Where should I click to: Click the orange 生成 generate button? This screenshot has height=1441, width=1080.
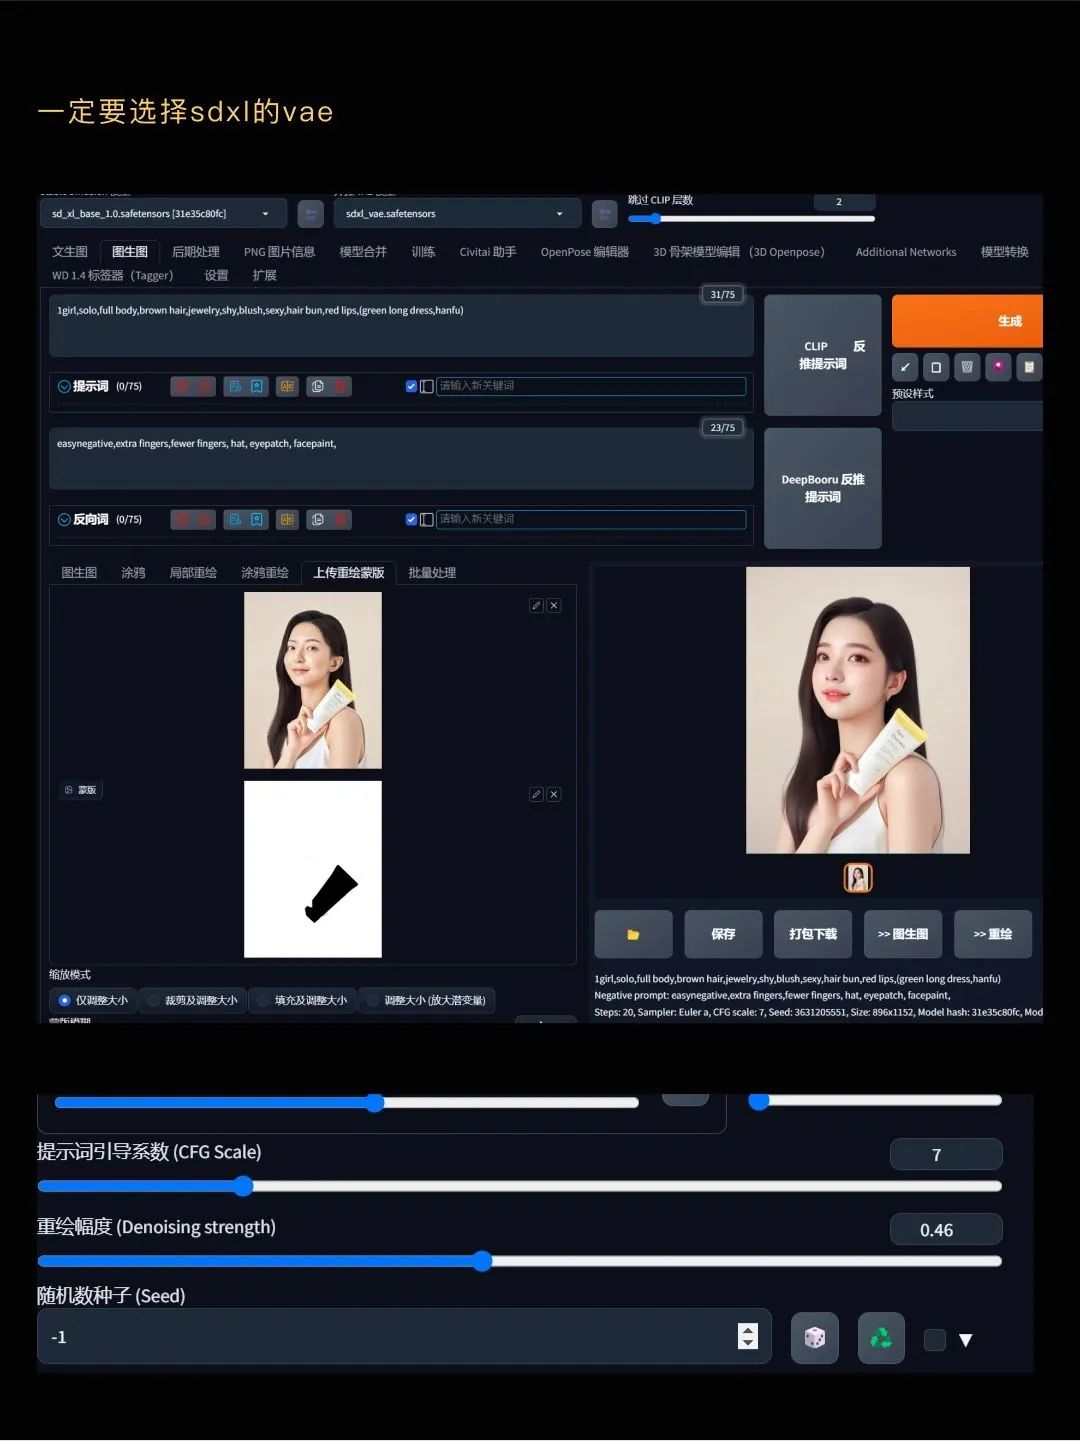pos(967,321)
